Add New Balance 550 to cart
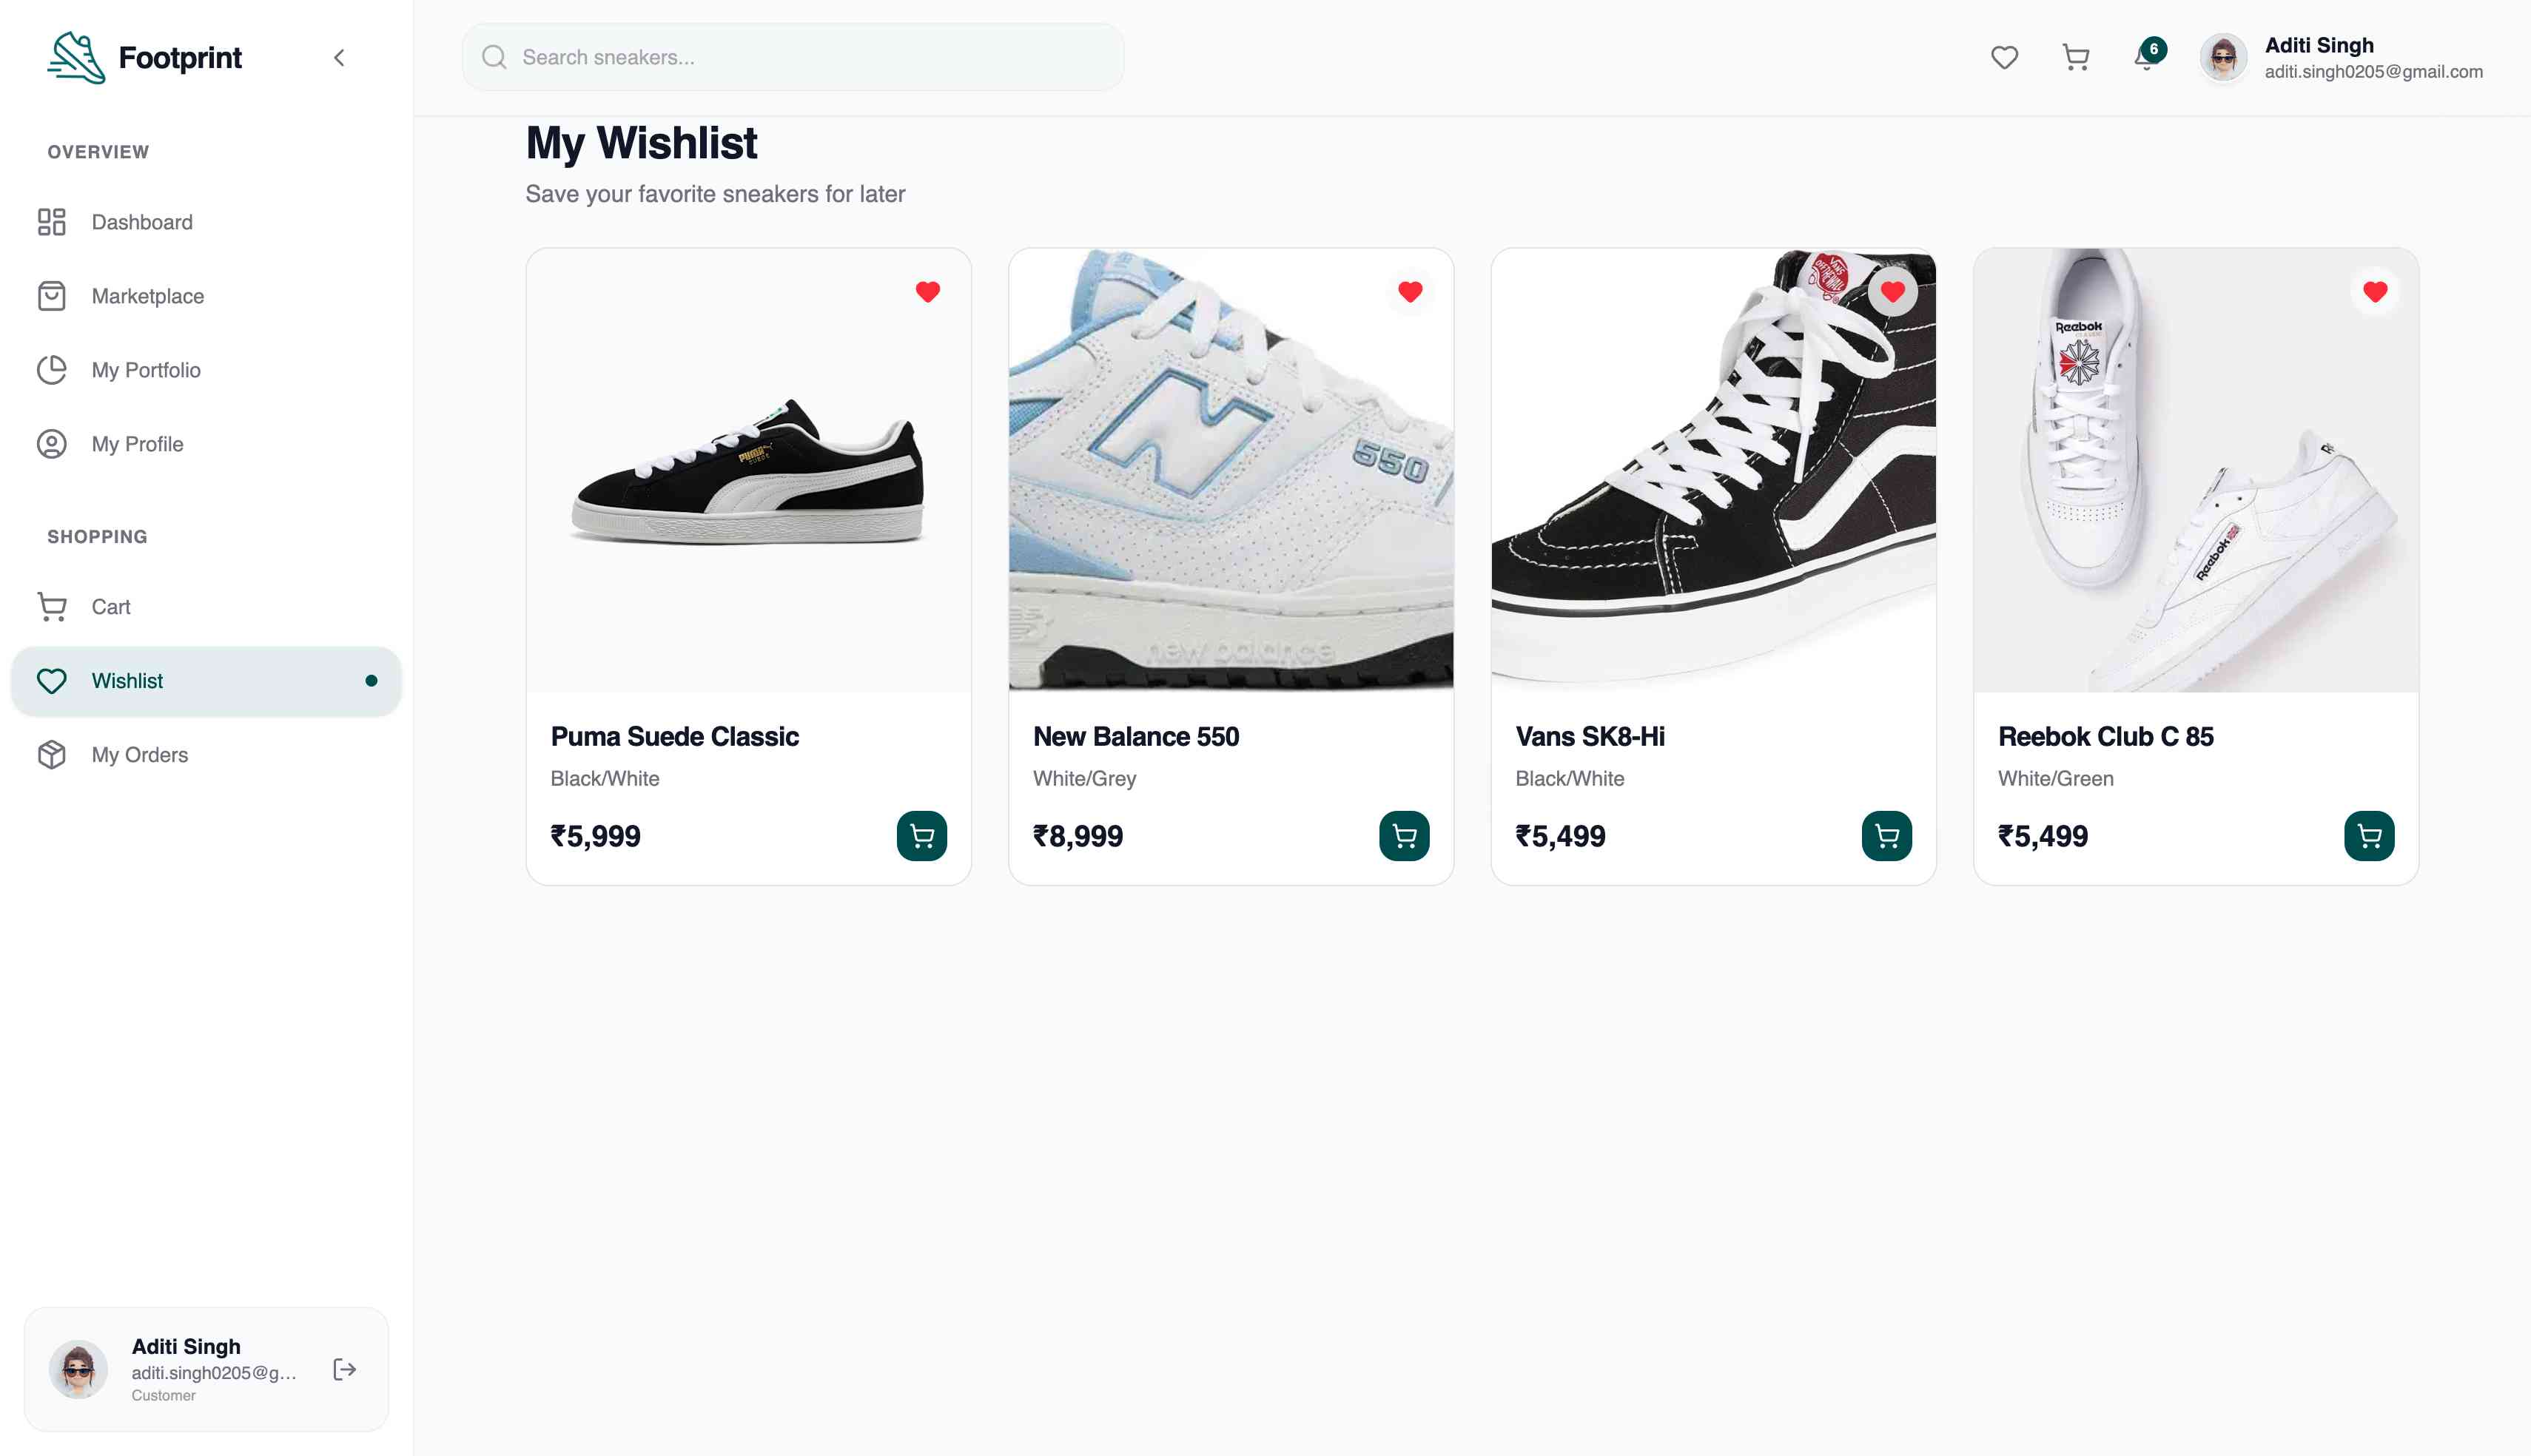Screen dimensions: 2531x1456 [1404, 835]
